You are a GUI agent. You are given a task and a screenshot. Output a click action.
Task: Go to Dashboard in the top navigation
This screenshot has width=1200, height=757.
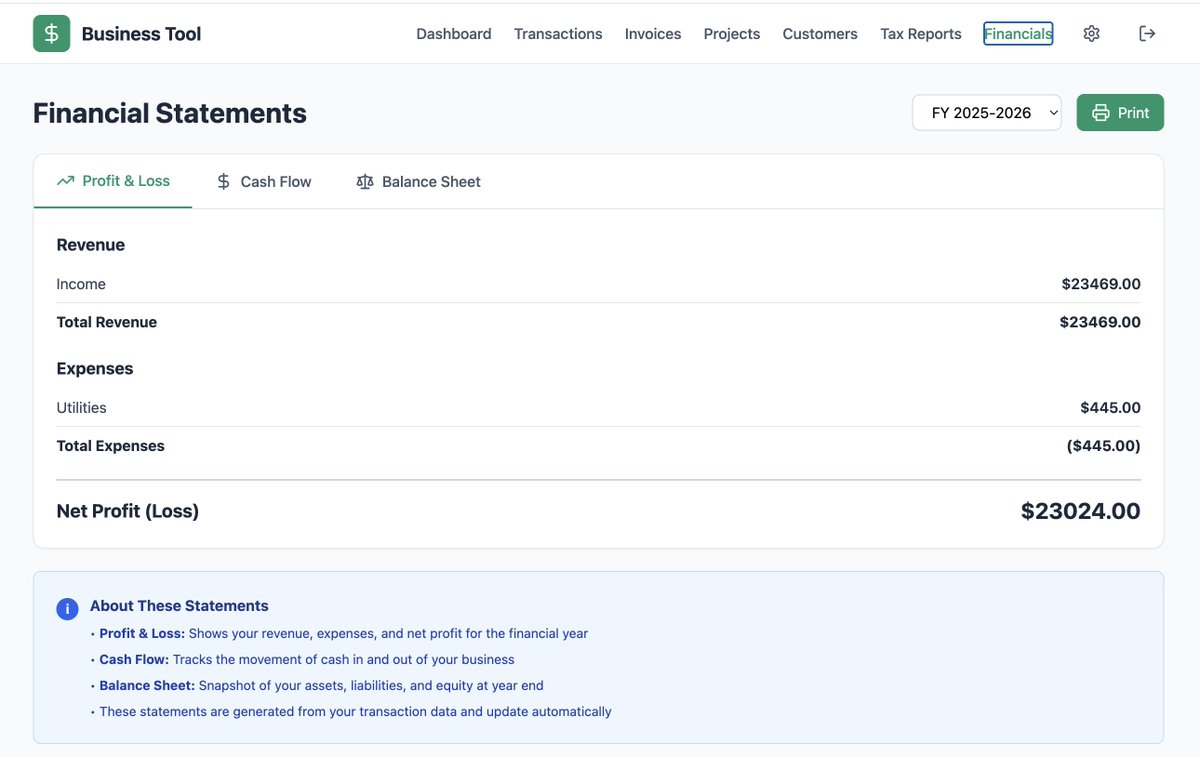[x=454, y=34]
